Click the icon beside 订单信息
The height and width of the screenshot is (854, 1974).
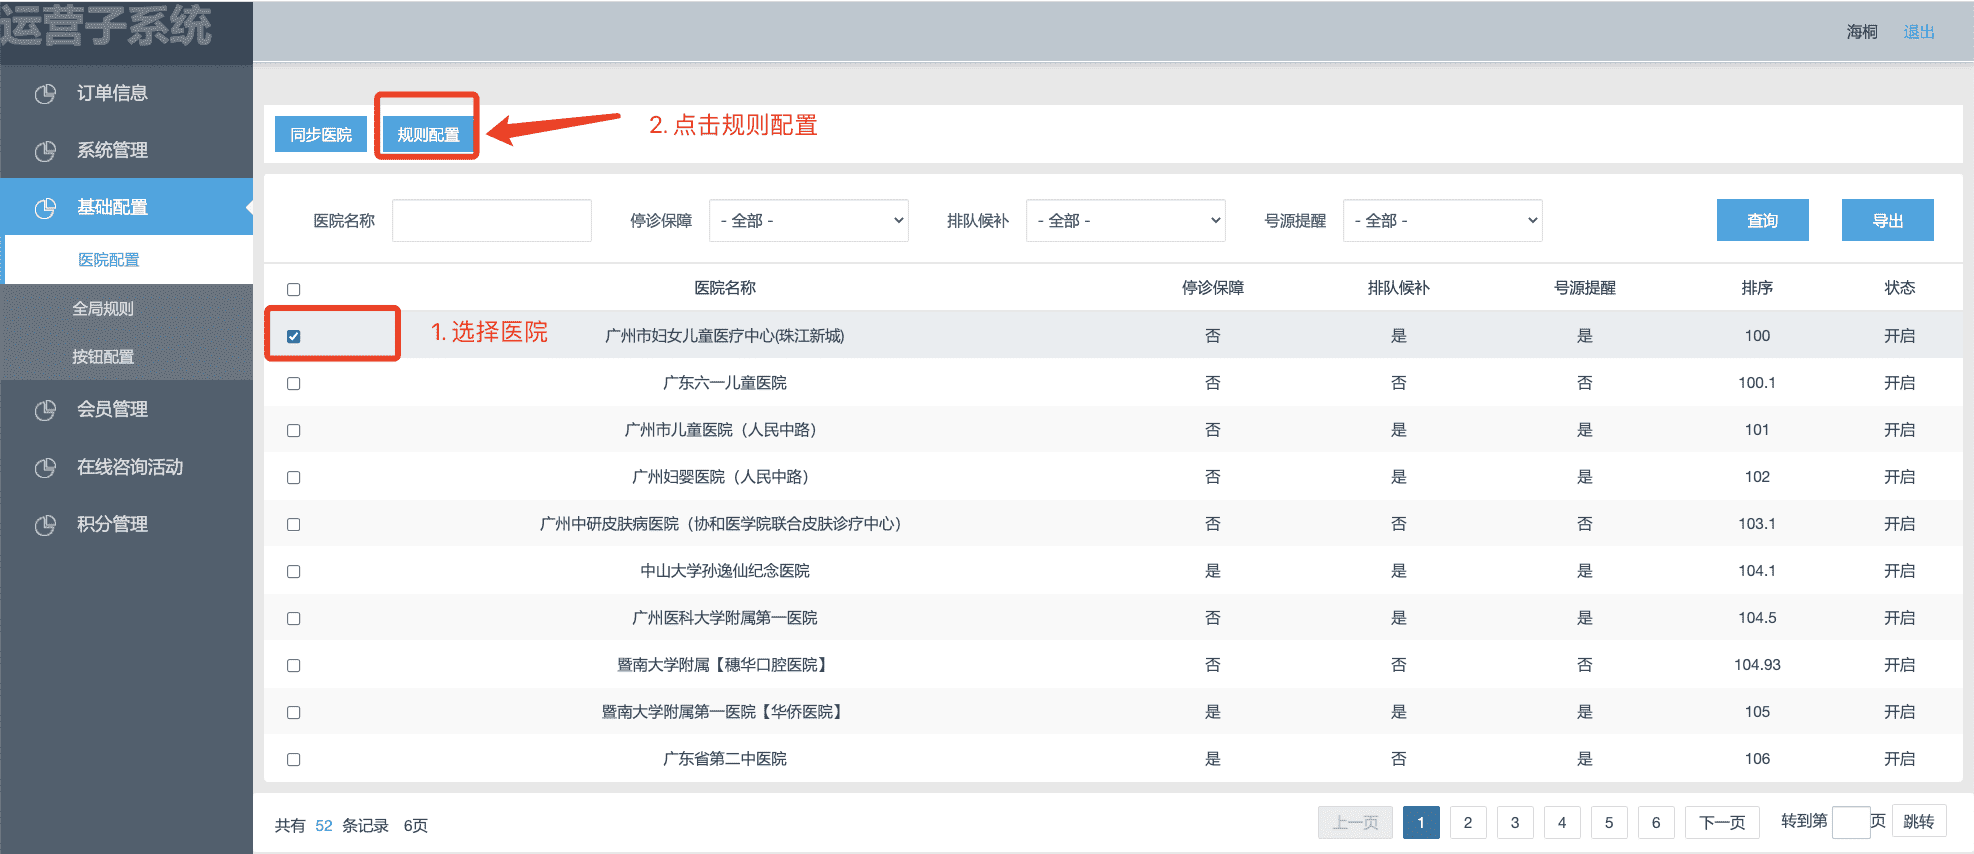[x=45, y=94]
